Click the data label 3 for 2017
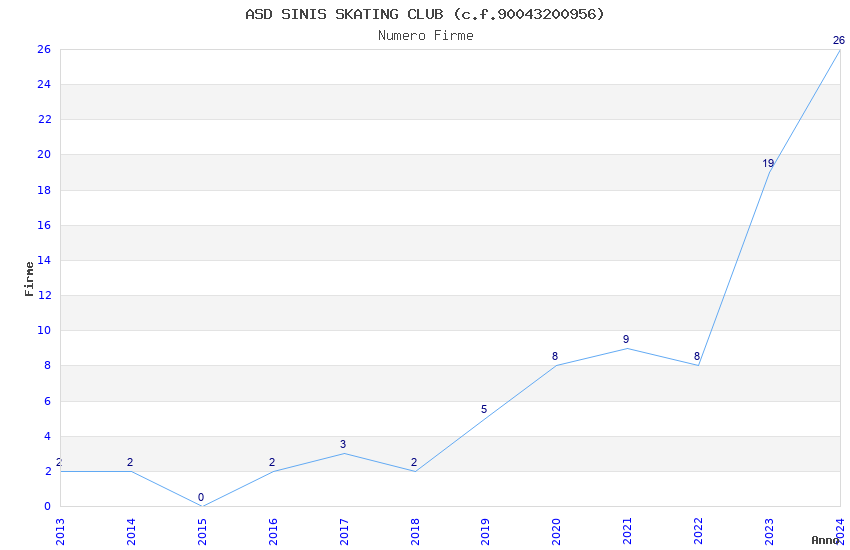850x550 pixels. [x=343, y=444]
